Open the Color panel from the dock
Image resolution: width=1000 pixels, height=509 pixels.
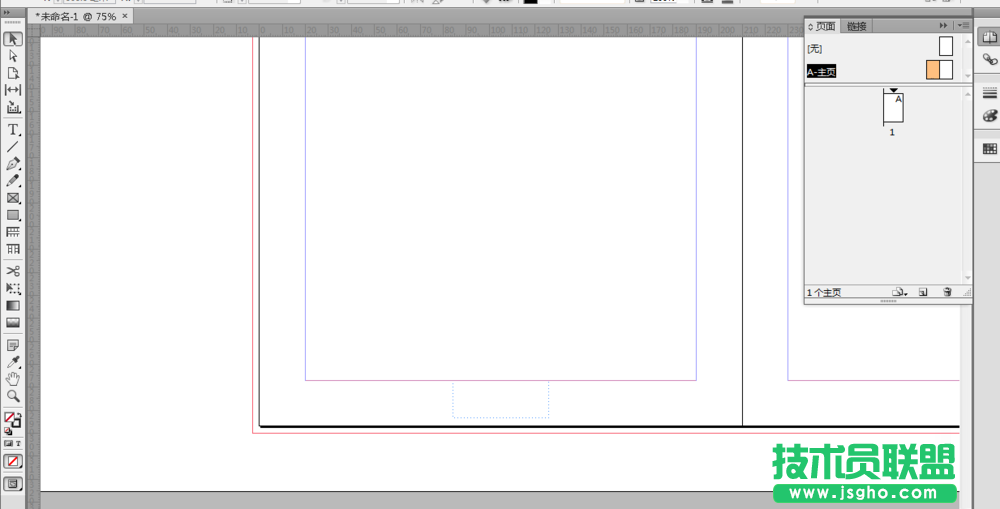click(x=989, y=115)
